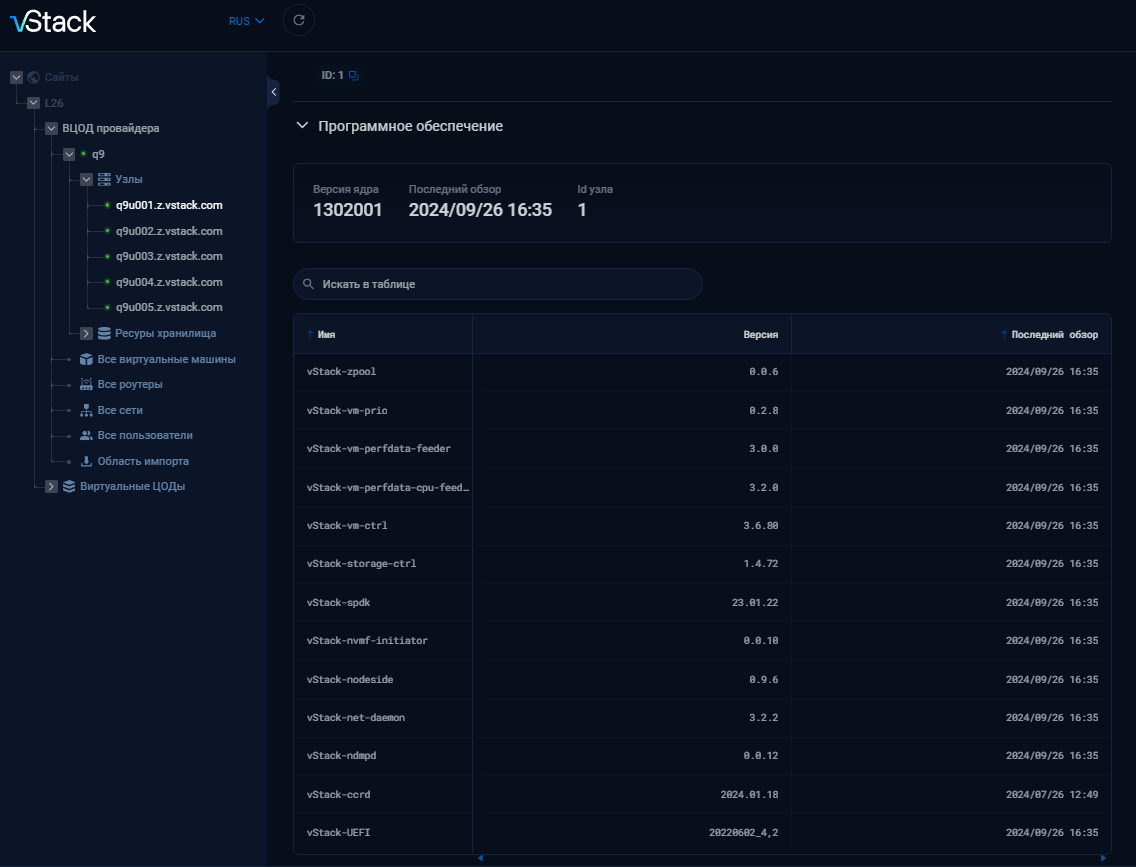Open Все сети in the tree

pos(120,410)
